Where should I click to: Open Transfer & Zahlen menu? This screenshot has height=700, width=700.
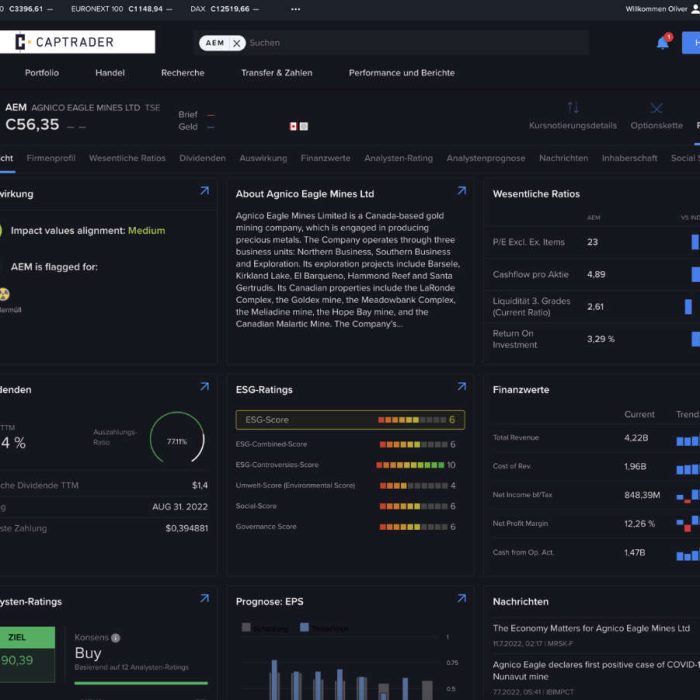277,73
